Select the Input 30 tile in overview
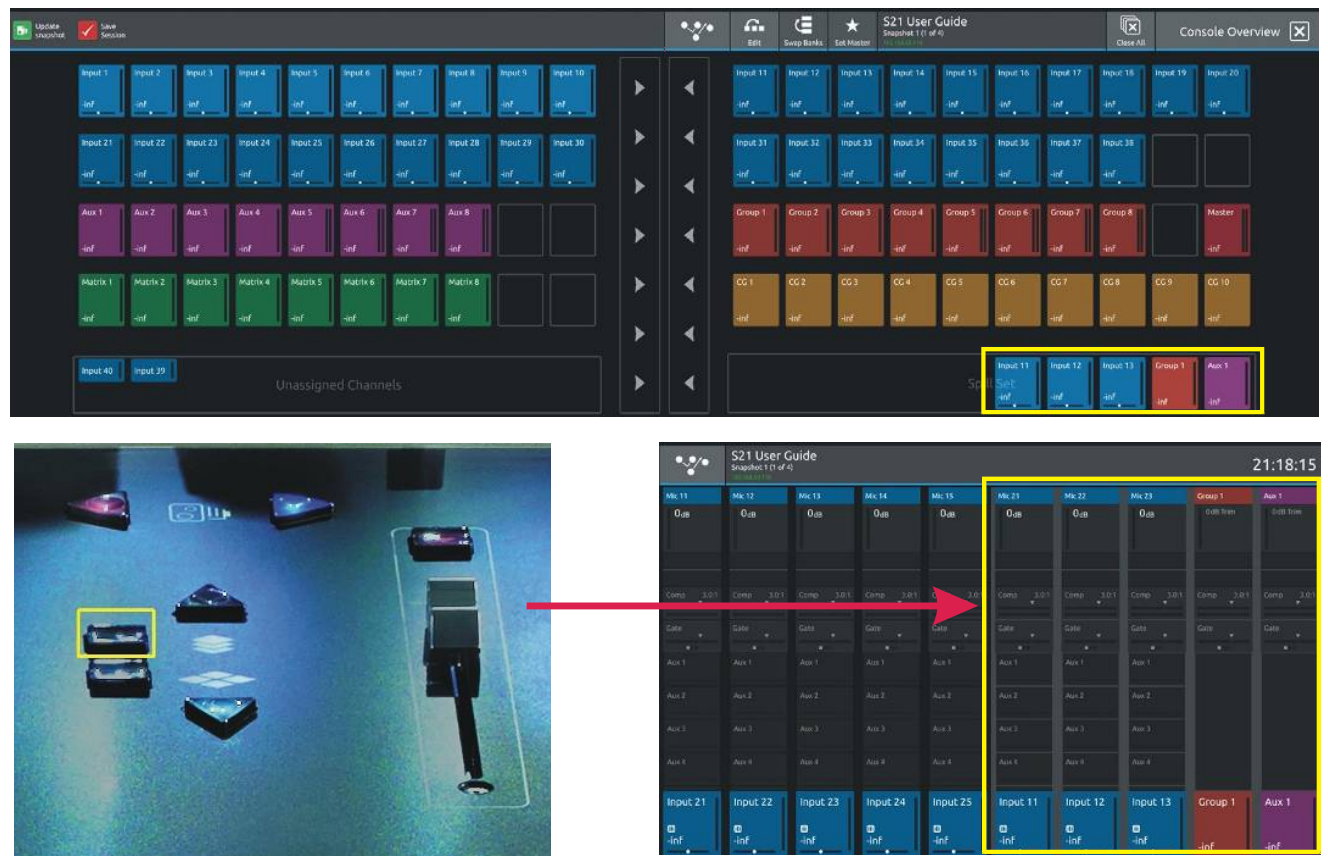1328x868 pixels. pyautogui.click(x=572, y=160)
